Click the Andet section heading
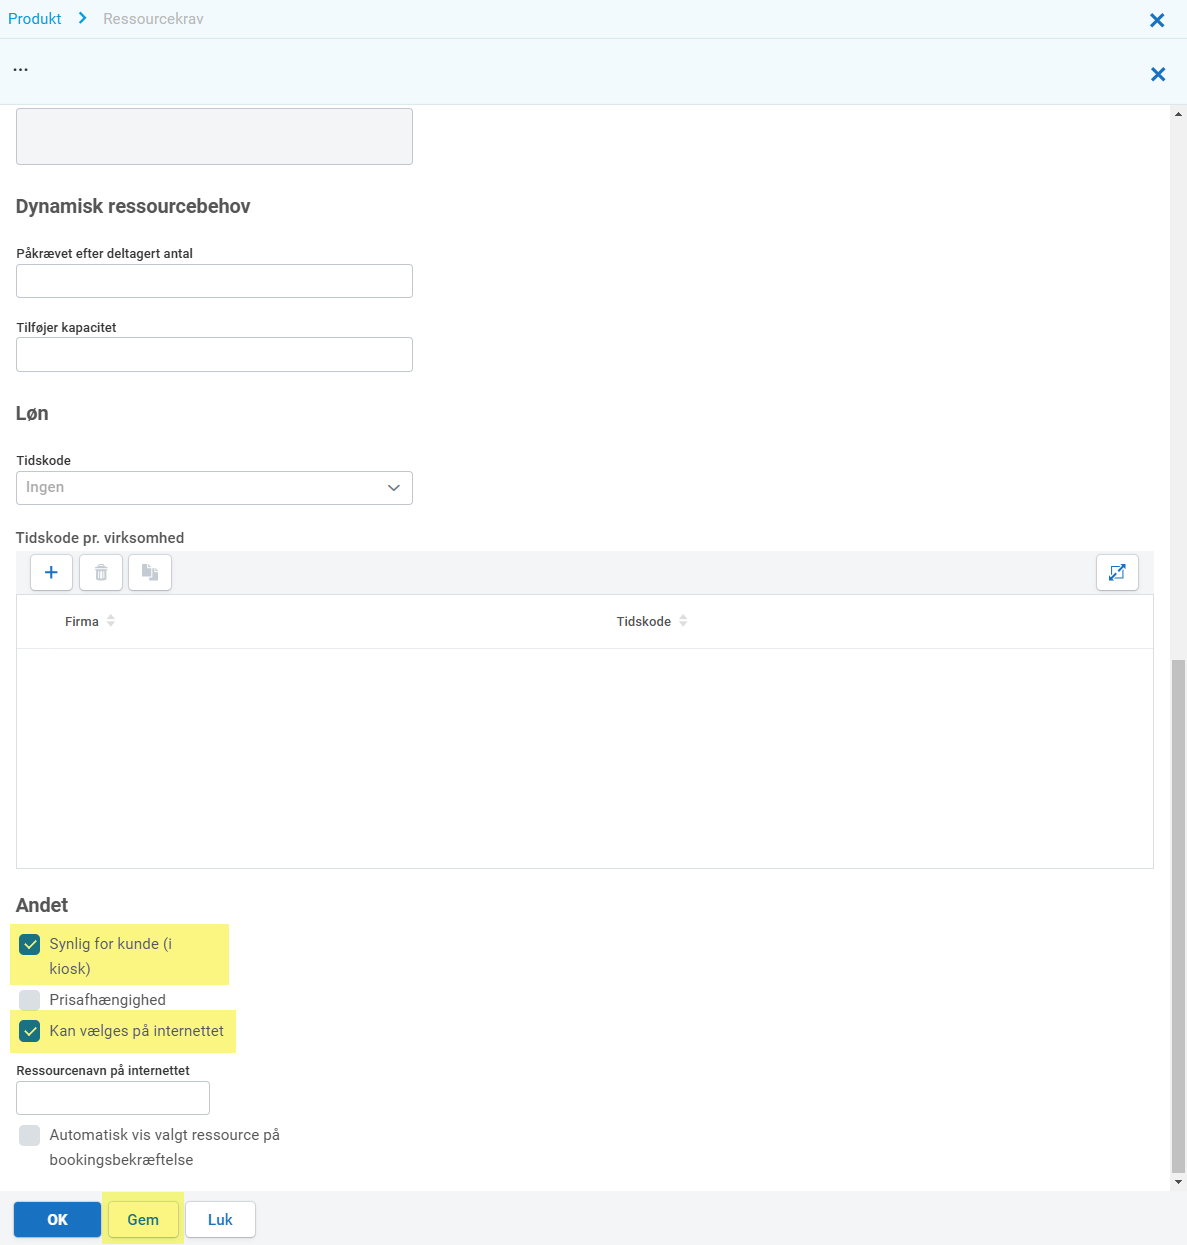Image resolution: width=1187 pixels, height=1245 pixels. (x=42, y=906)
